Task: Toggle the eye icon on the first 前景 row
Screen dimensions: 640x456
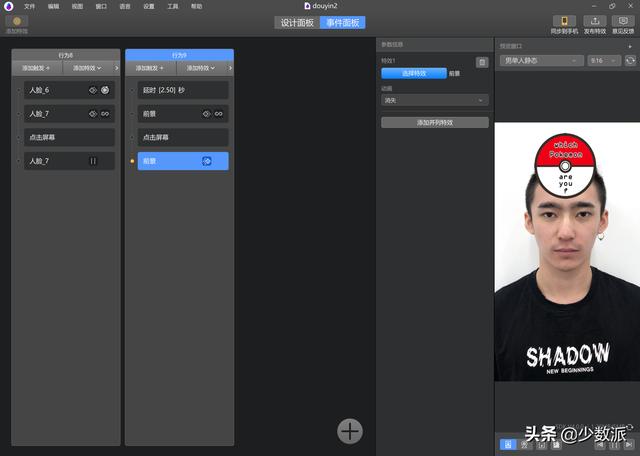Action: [x=206, y=114]
